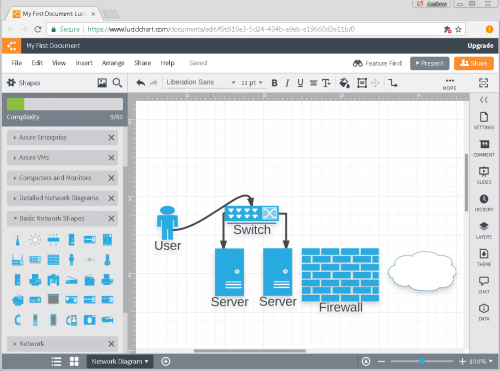
Task: Open the File menu
Action: click(17, 63)
